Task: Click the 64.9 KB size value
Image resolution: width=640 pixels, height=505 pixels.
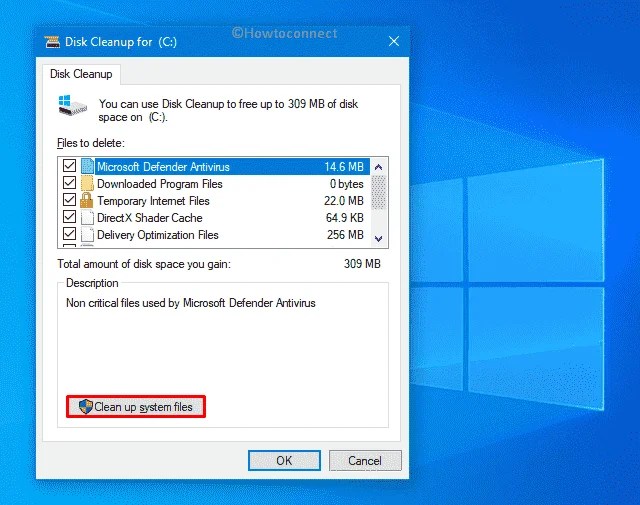Action: 344,218
